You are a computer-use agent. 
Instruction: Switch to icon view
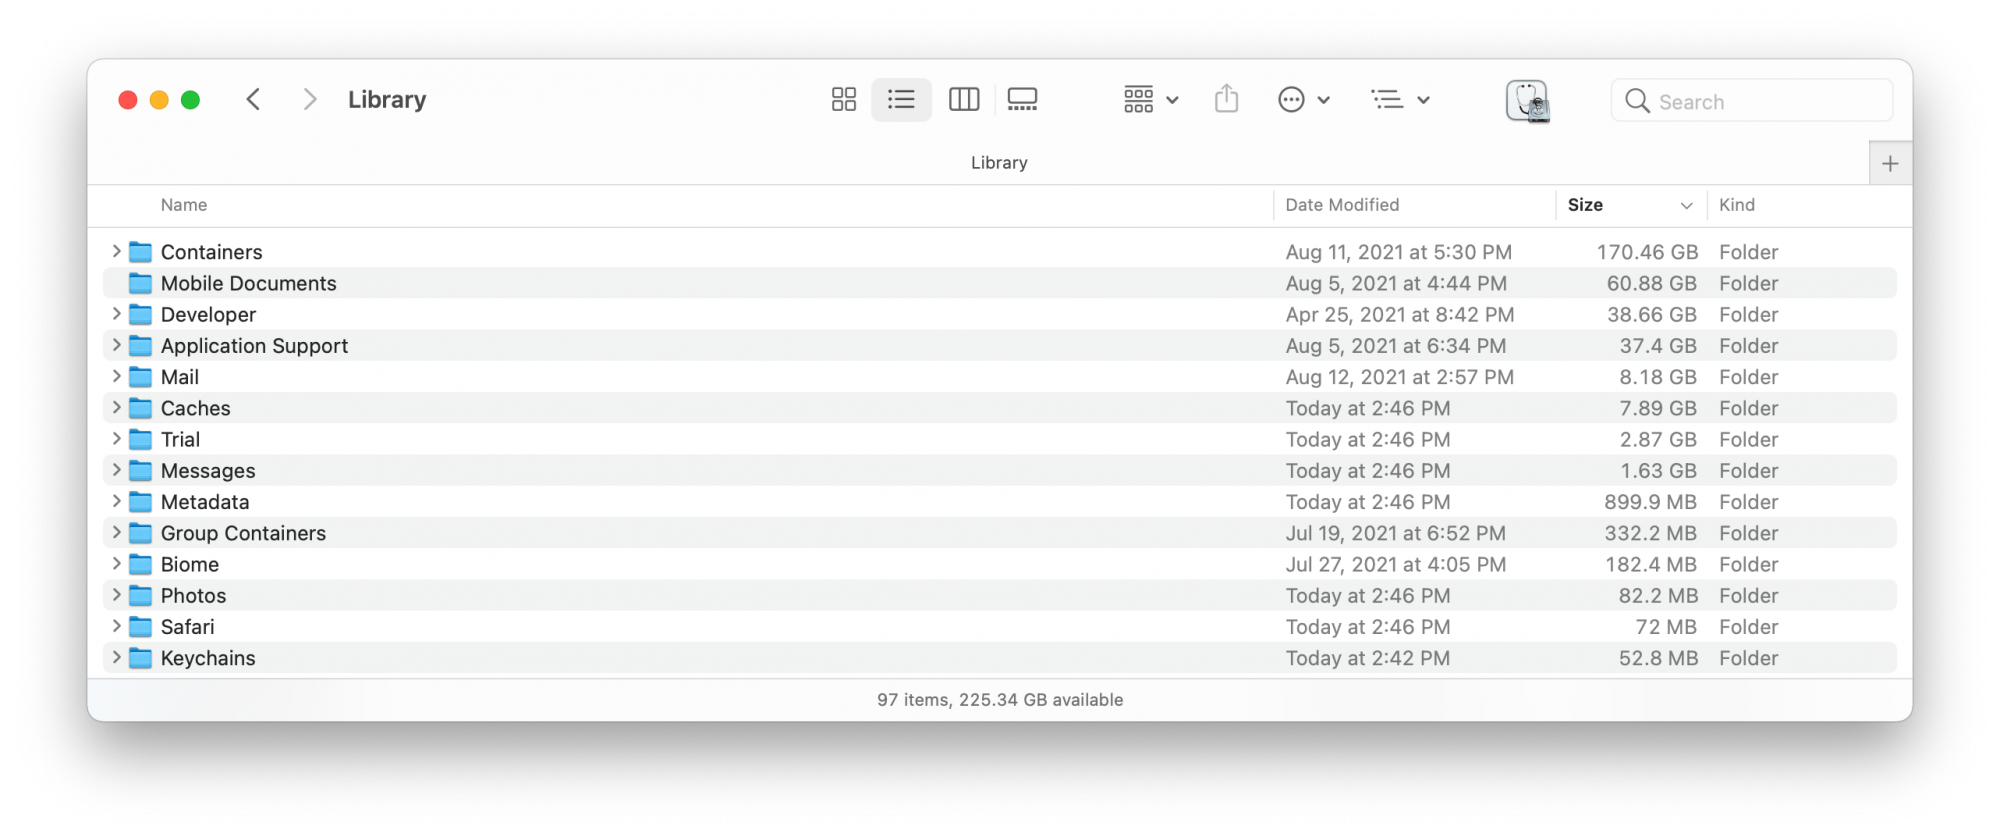844,99
